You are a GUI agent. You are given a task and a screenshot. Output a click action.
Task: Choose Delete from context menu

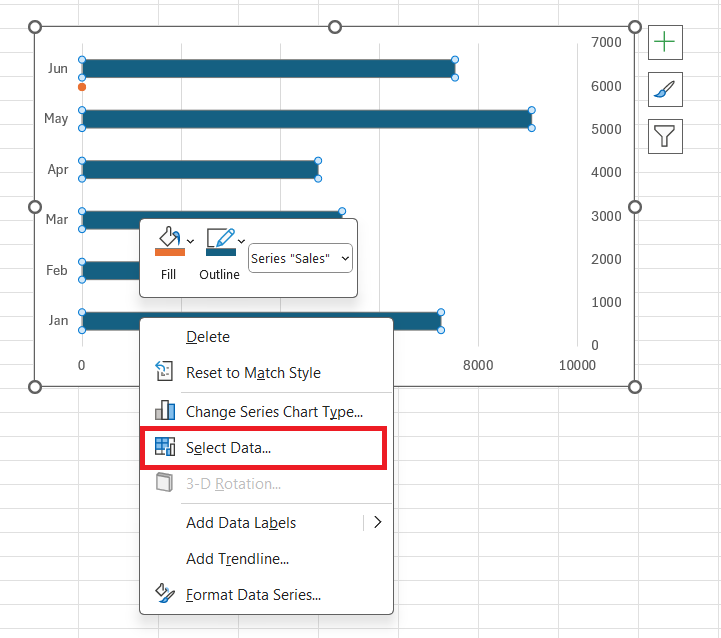(266, 337)
